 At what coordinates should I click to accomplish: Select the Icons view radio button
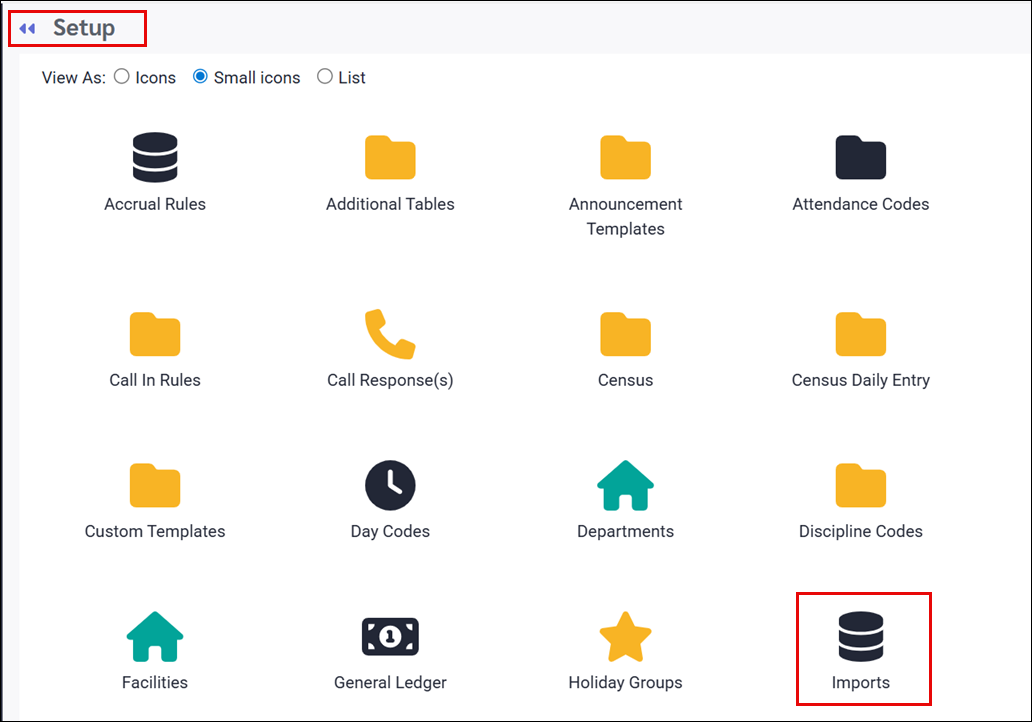click(x=122, y=77)
